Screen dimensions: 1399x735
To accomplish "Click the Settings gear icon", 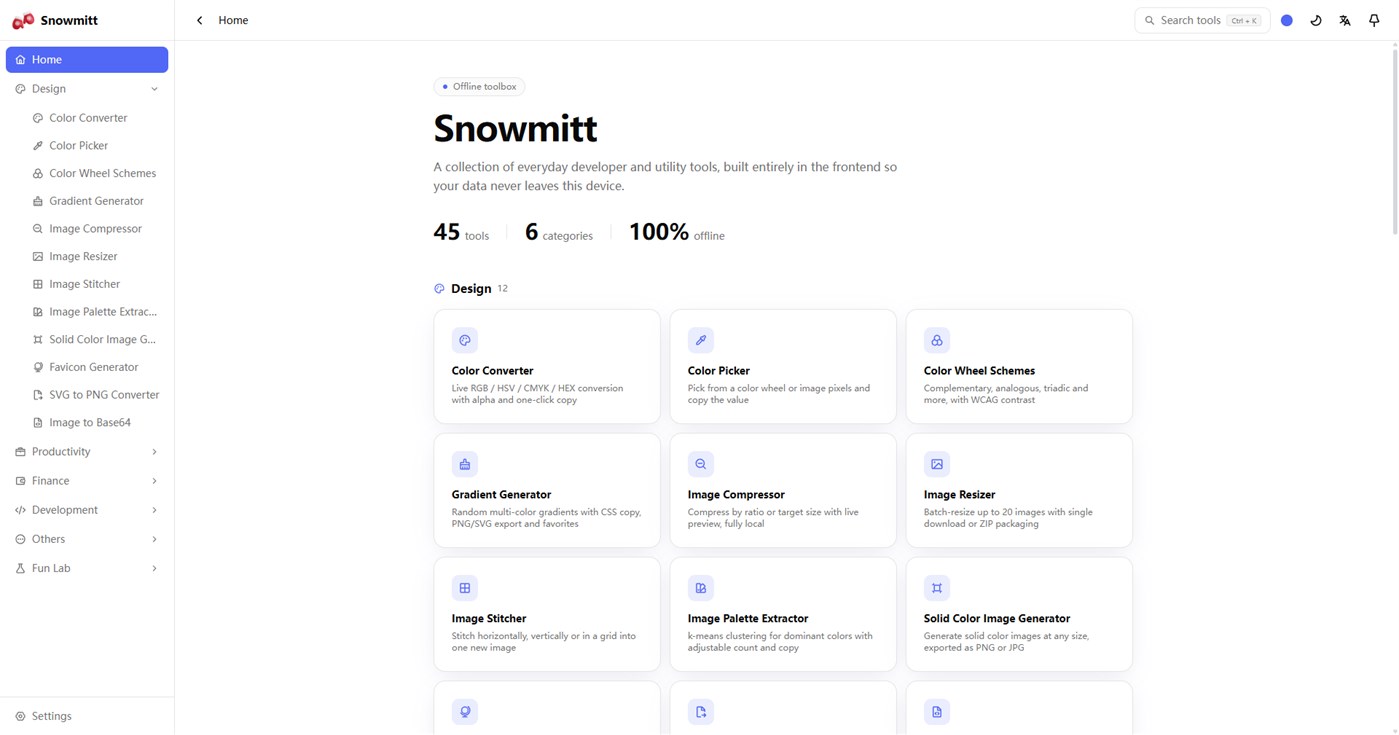I will tap(20, 716).
